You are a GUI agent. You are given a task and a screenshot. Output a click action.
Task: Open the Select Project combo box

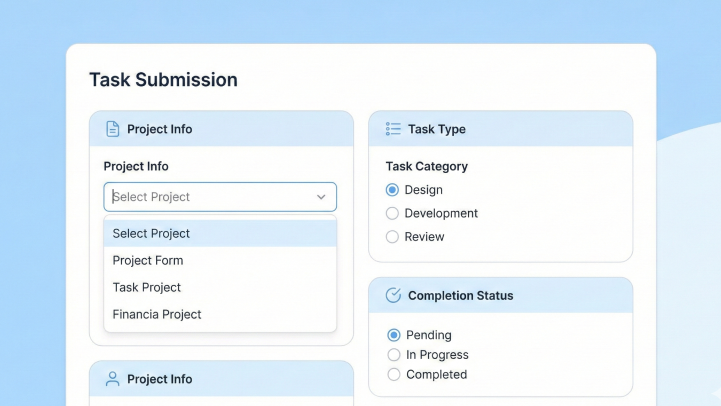point(210,197)
